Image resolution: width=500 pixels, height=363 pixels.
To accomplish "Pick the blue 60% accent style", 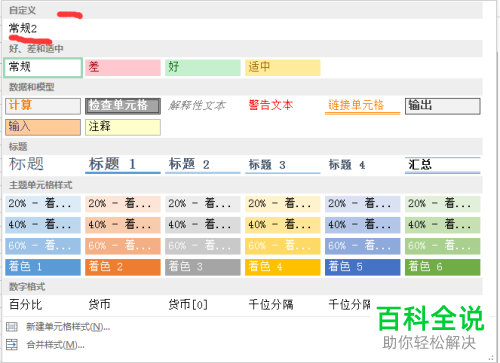I will pos(43,246).
